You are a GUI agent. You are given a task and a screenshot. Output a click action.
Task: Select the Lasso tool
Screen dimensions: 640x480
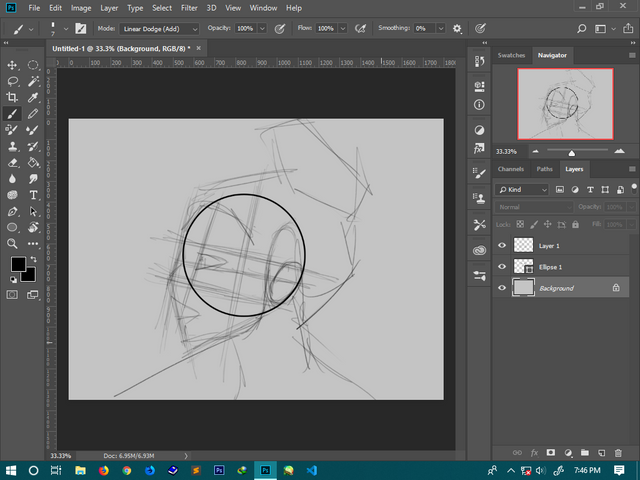[12, 81]
